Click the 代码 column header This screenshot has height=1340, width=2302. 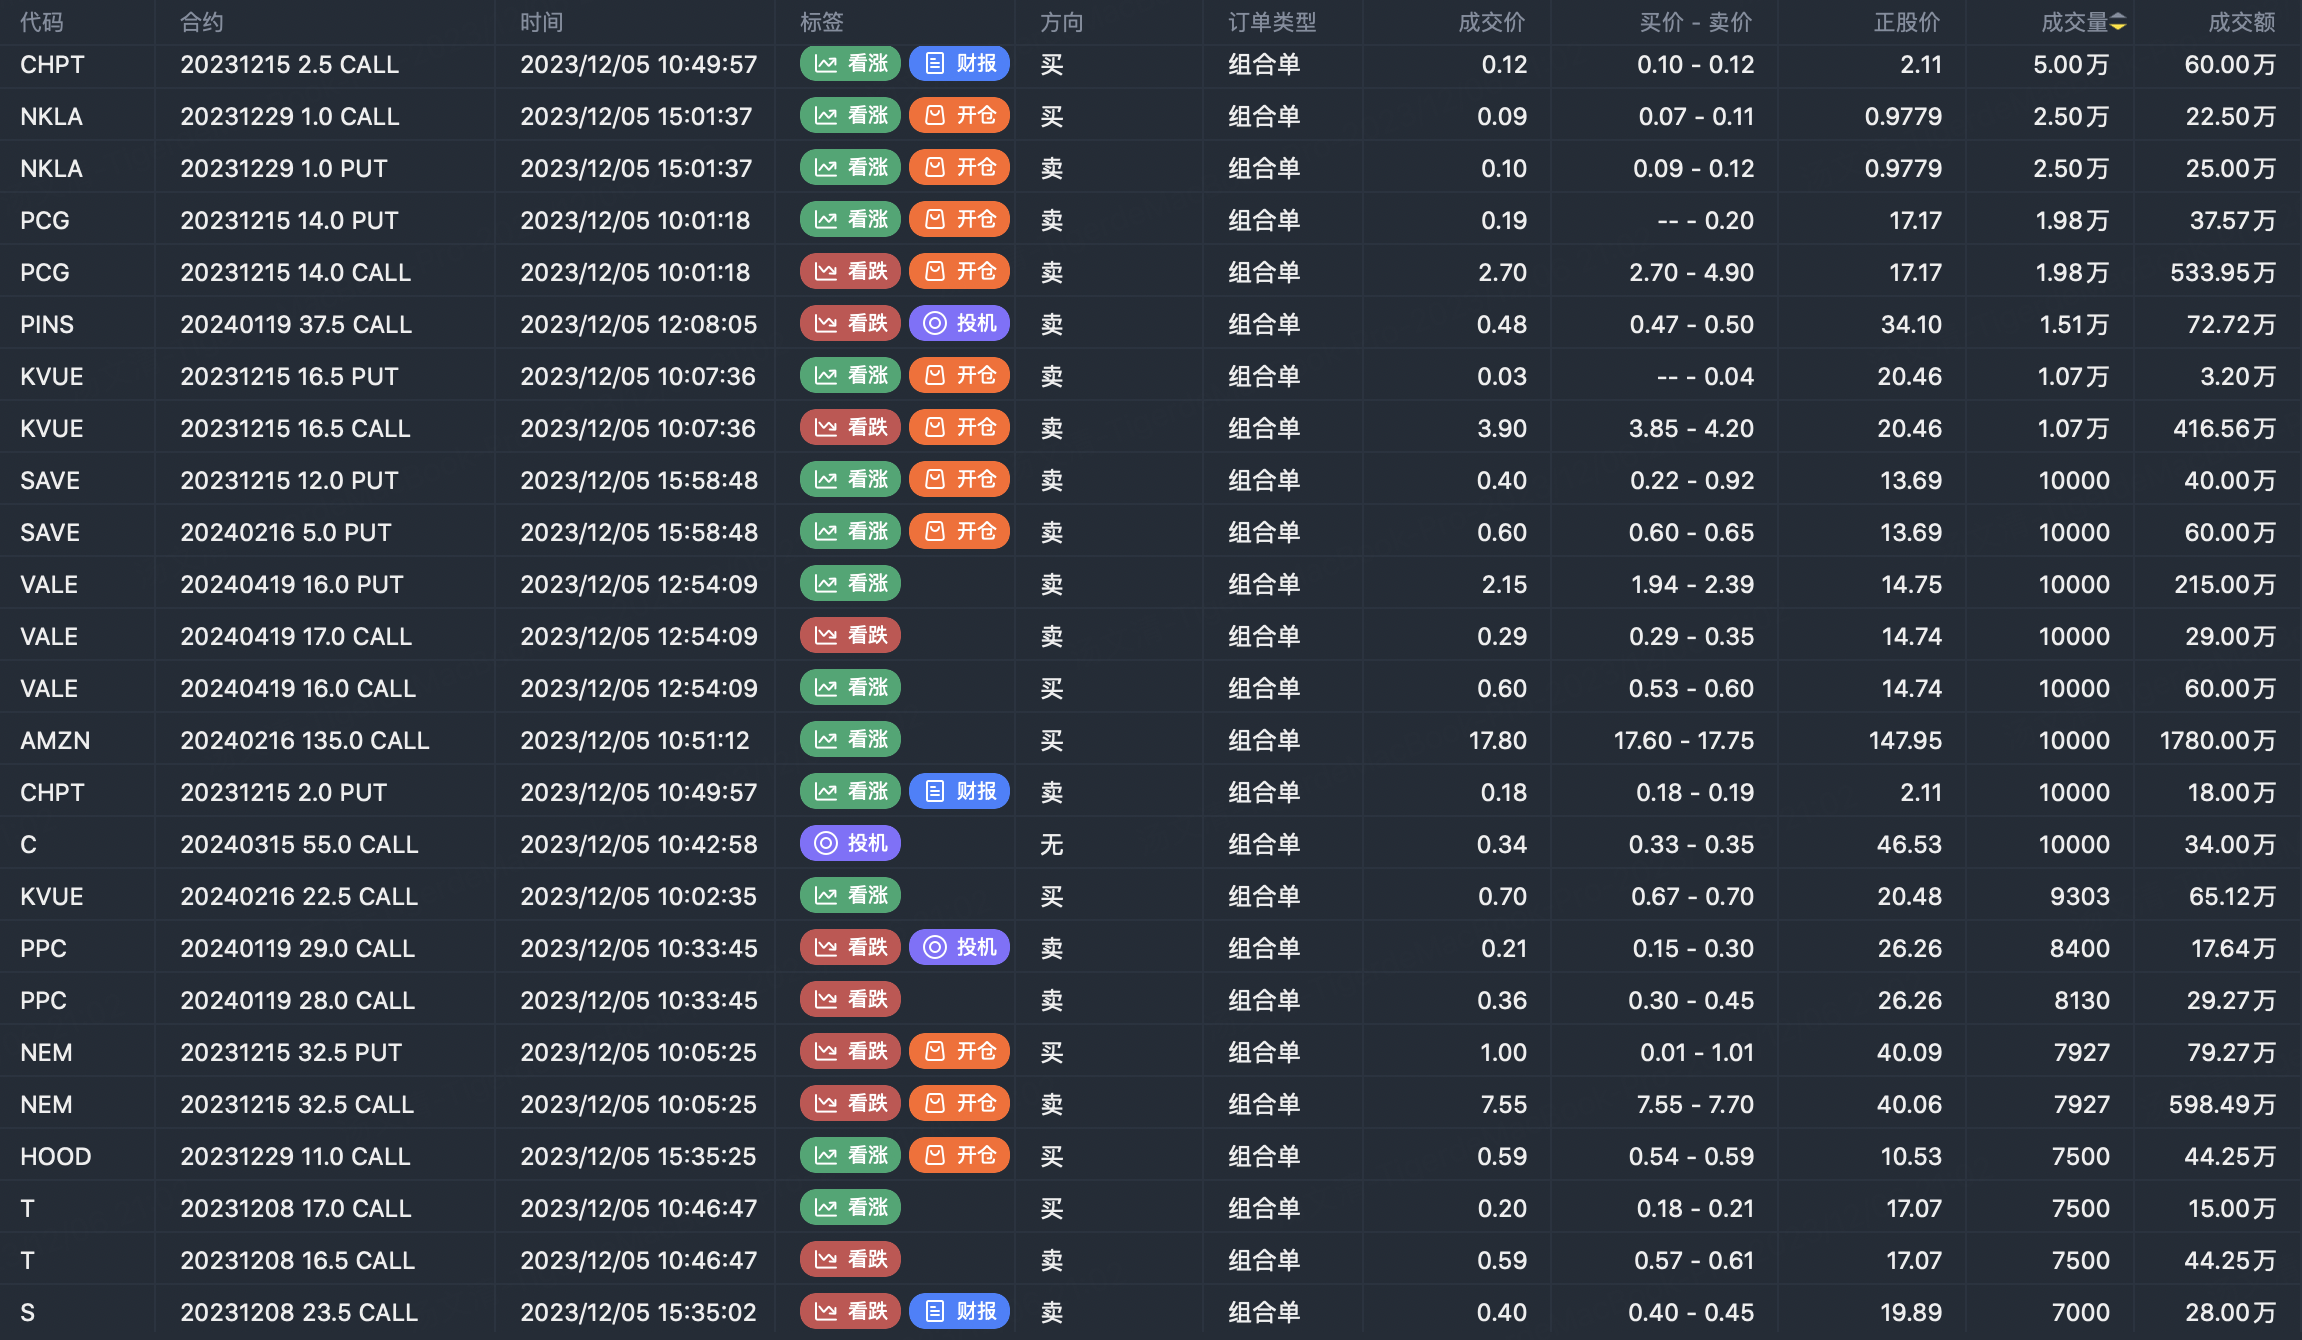tap(41, 22)
